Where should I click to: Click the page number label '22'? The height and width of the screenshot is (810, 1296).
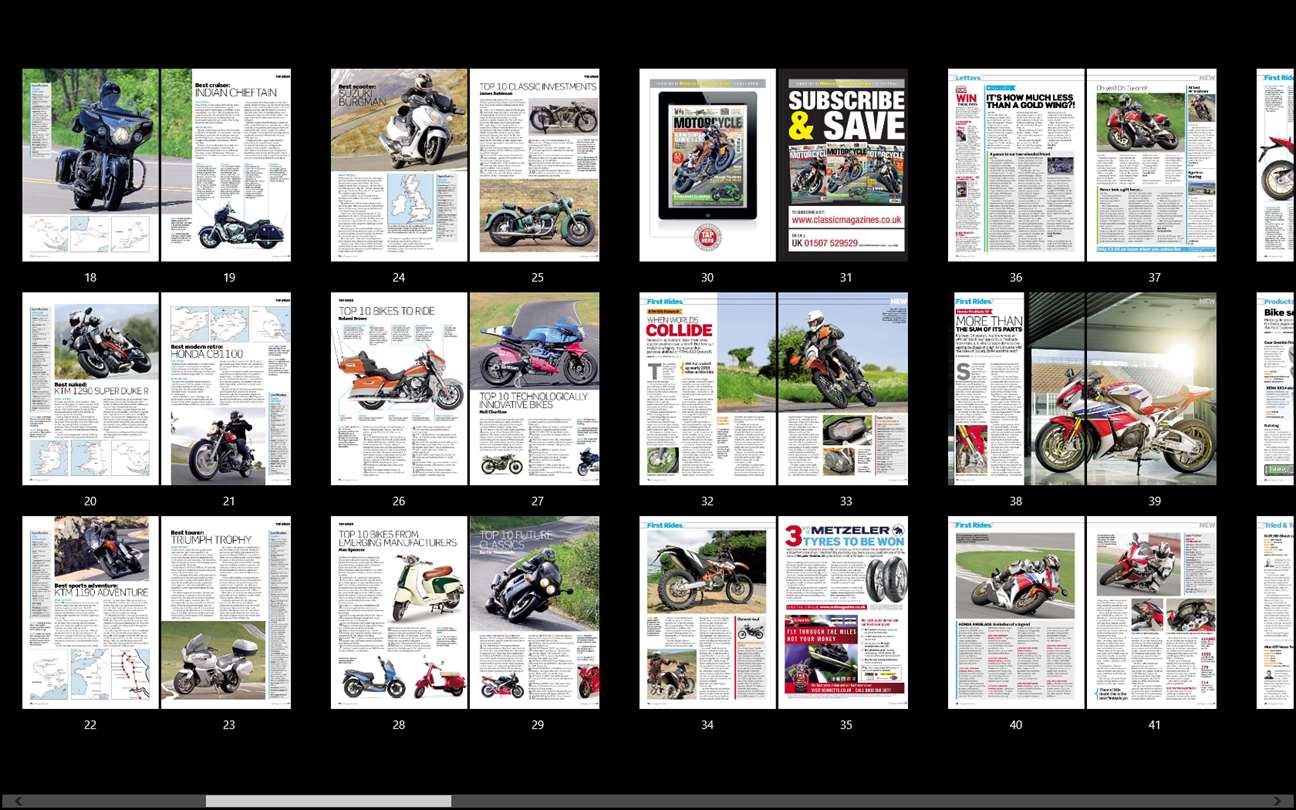(91, 725)
